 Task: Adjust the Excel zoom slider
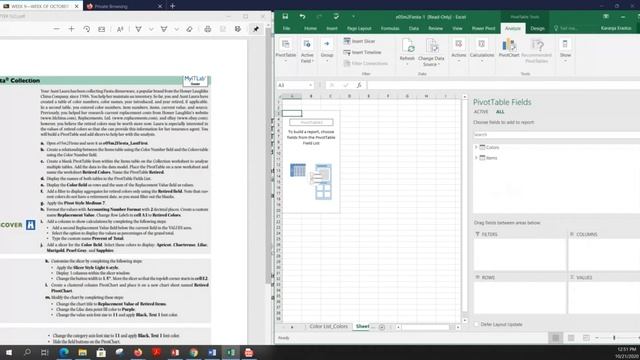[614, 338]
